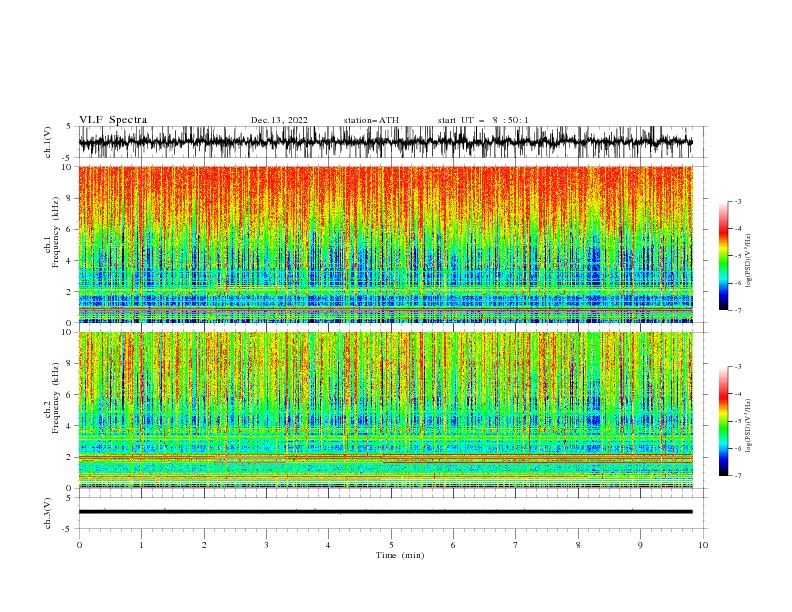Screen dimensions: 792x612
Task: Click the '-7' tick on ch.1 colorbar
Action: (x=737, y=310)
